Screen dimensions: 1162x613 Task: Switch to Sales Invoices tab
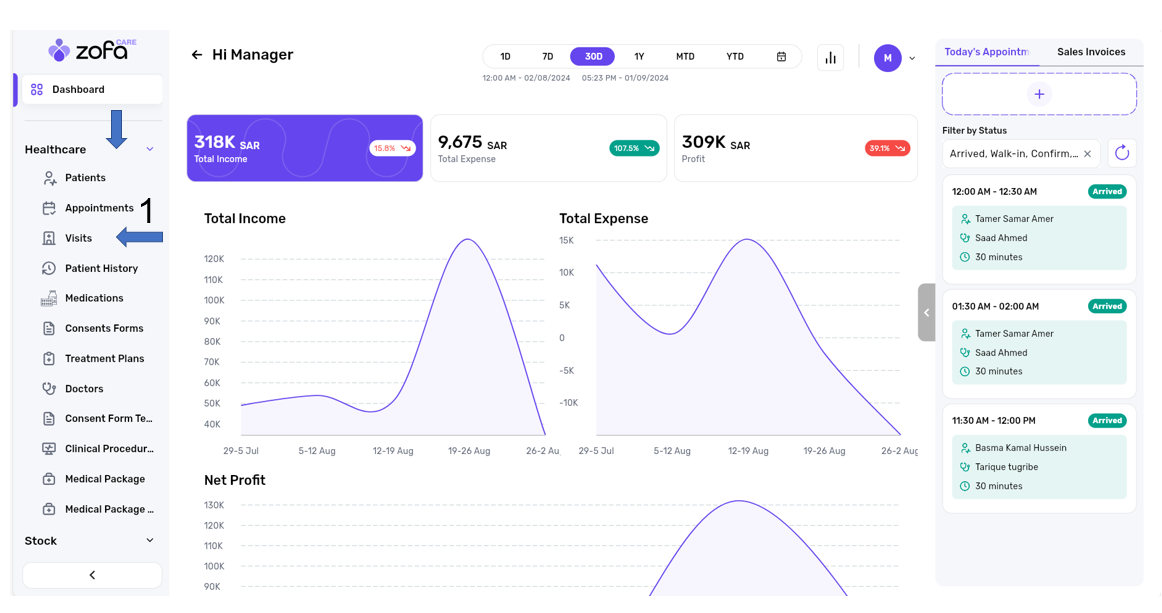1091,52
